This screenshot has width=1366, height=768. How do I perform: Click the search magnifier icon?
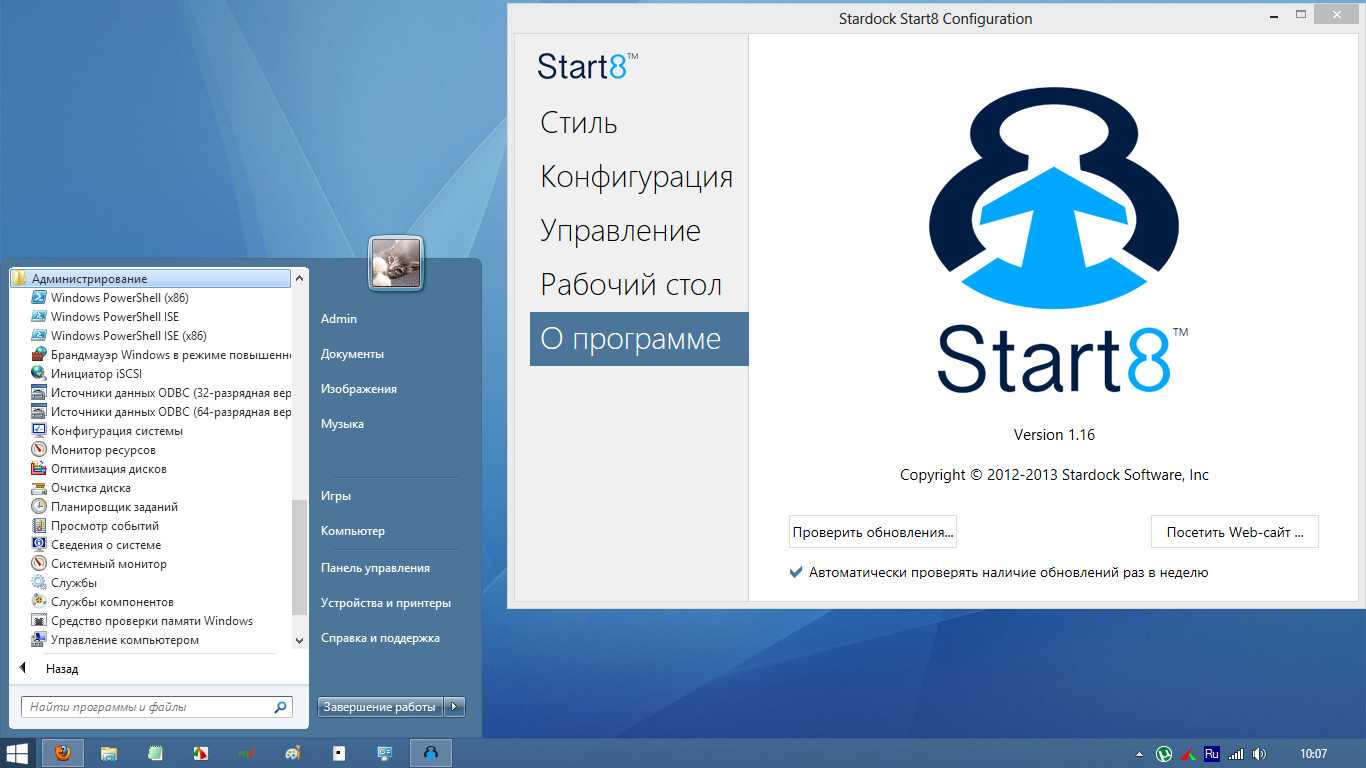coord(280,707)
